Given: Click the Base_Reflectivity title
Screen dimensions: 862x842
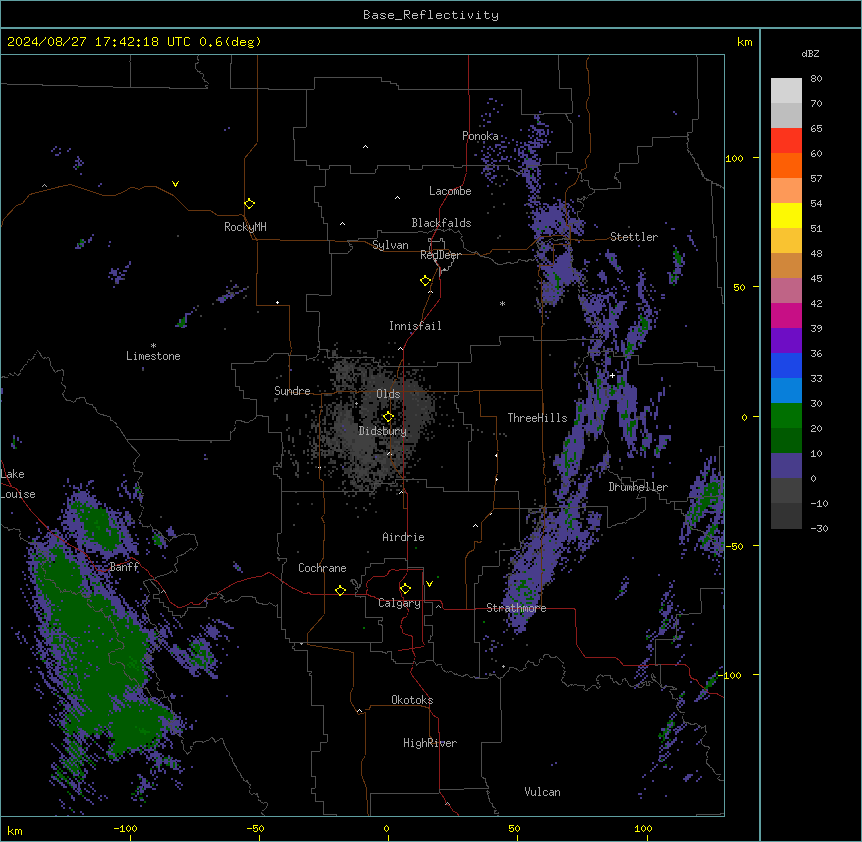Looking at the screenshot, I should point(431,15).
